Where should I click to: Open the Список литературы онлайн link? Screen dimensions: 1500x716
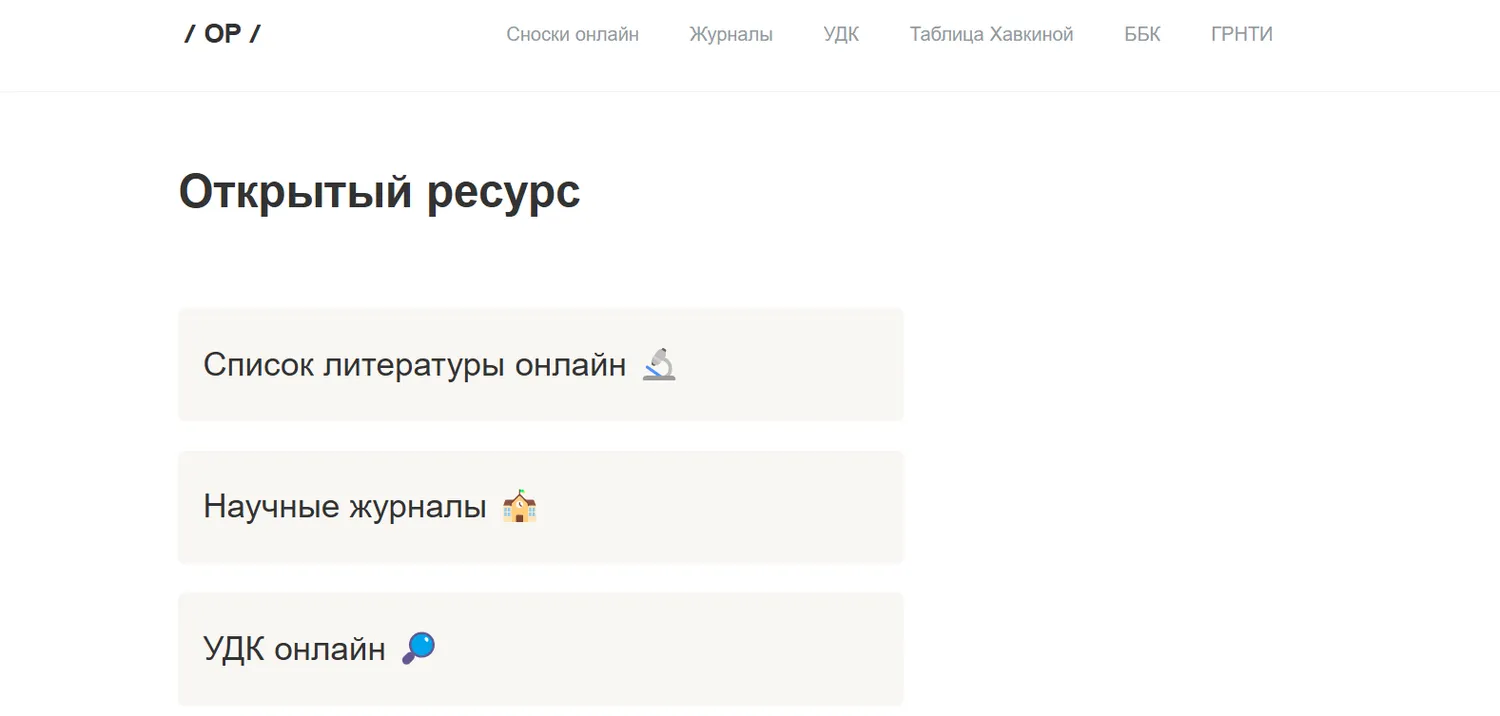pos(414,365)
